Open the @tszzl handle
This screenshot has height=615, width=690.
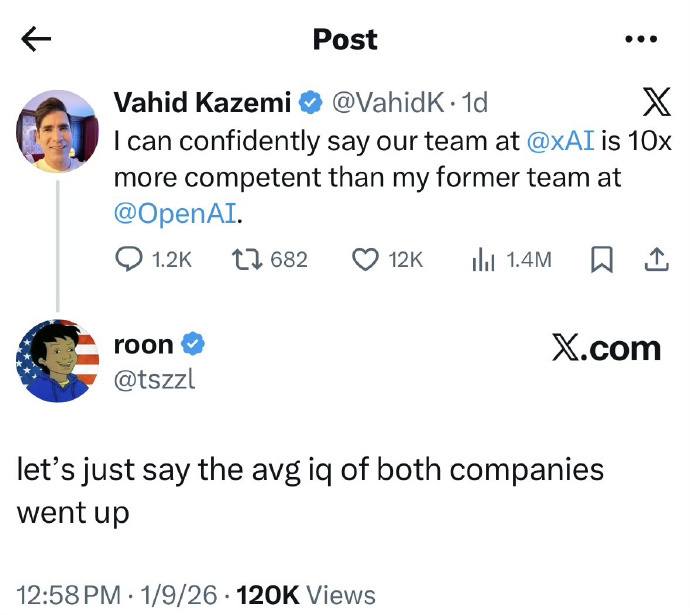point(158,381)
